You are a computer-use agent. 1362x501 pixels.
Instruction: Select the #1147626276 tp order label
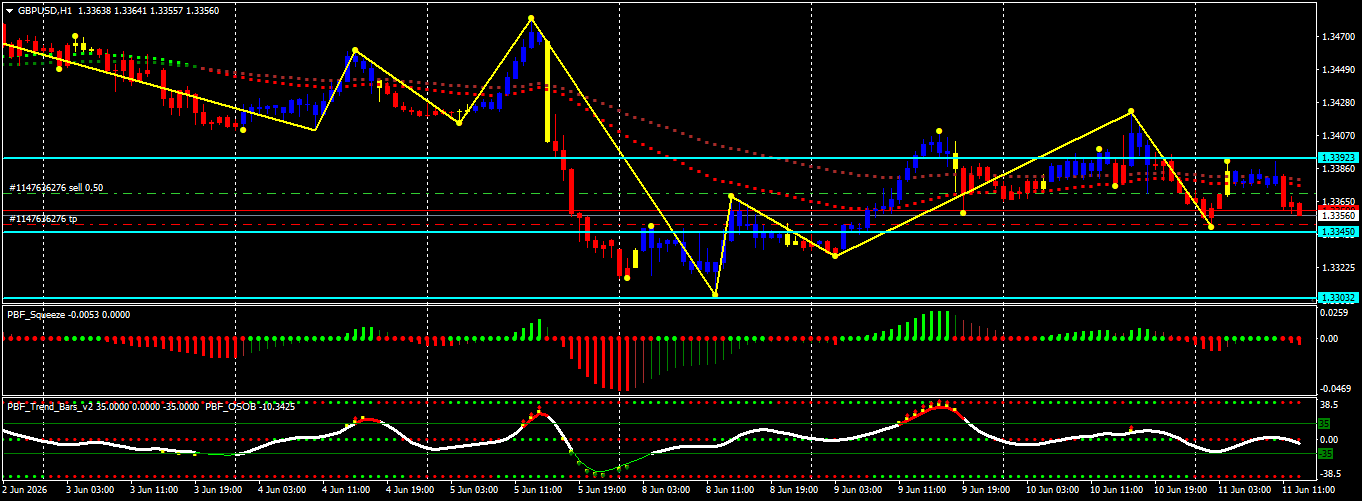(x=43, y=218)
